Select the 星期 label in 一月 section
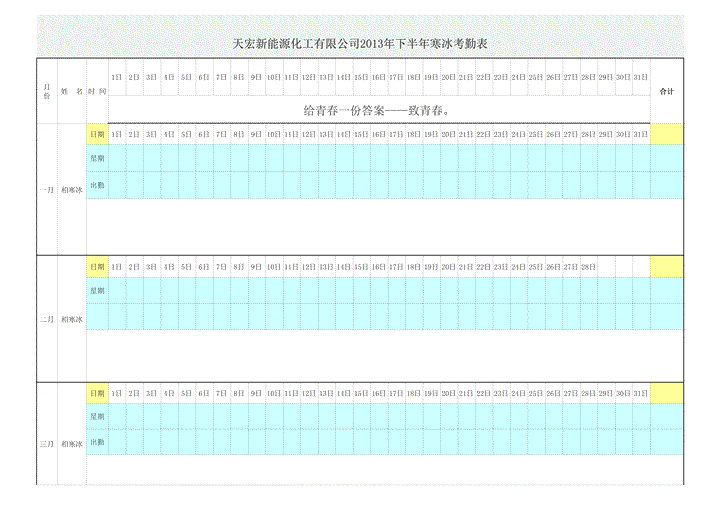This screenshot has height=510, width=721. click(97, 158)
